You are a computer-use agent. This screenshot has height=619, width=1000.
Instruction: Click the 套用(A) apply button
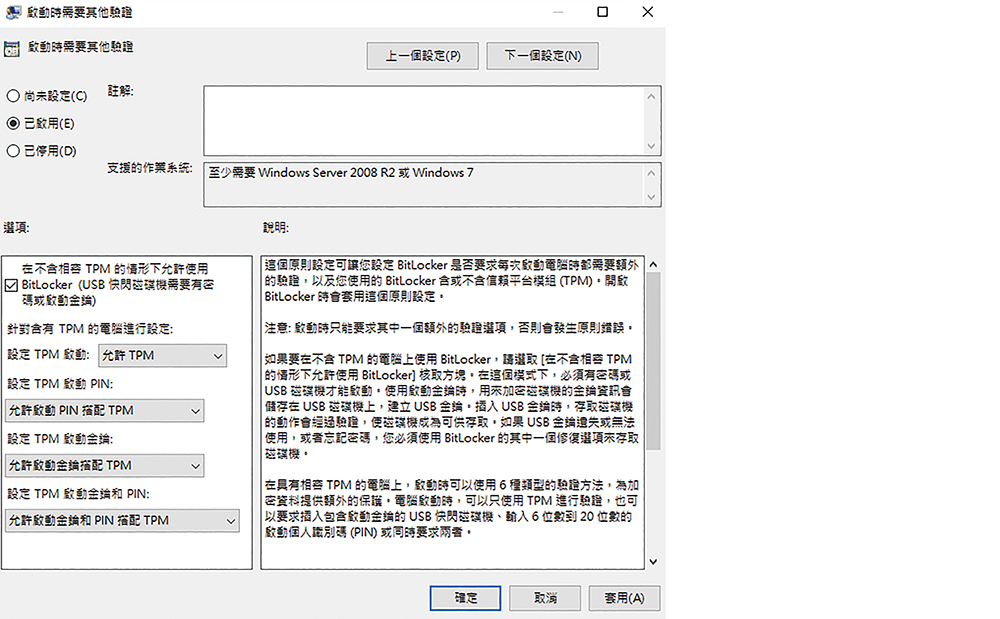[x=624, y=598]
